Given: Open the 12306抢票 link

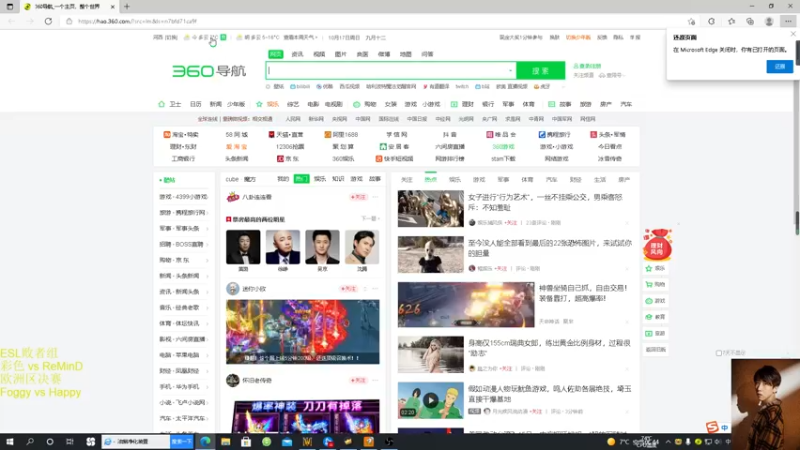Looking at the screenshot, I should pos(290,146).
